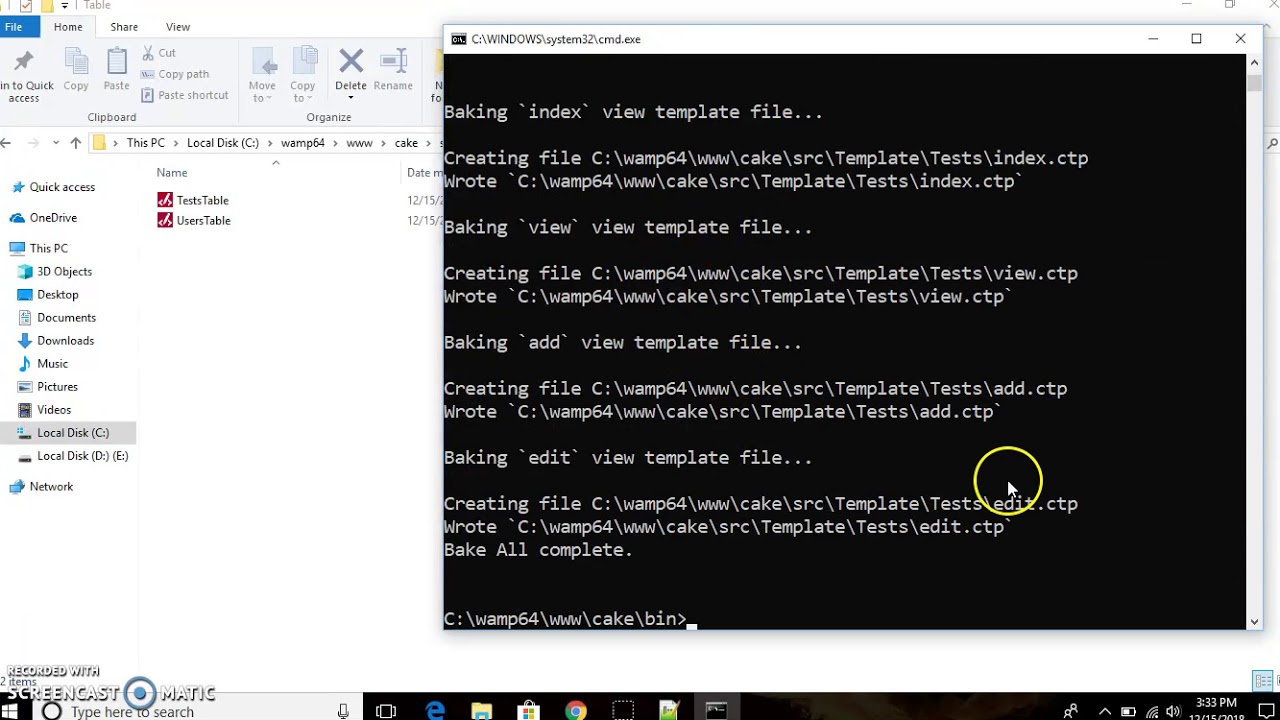This screenshot has width=1280, height=720.
Task: Click Notepad++ icon in taskbar
Action: [x=670, y=711]
